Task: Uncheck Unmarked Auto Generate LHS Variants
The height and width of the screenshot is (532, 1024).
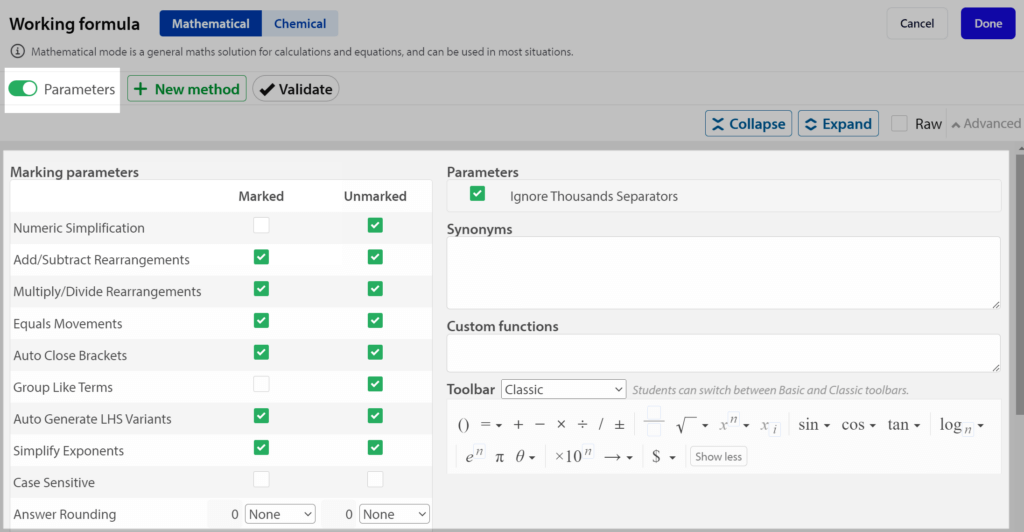Action: pos(375,416)
